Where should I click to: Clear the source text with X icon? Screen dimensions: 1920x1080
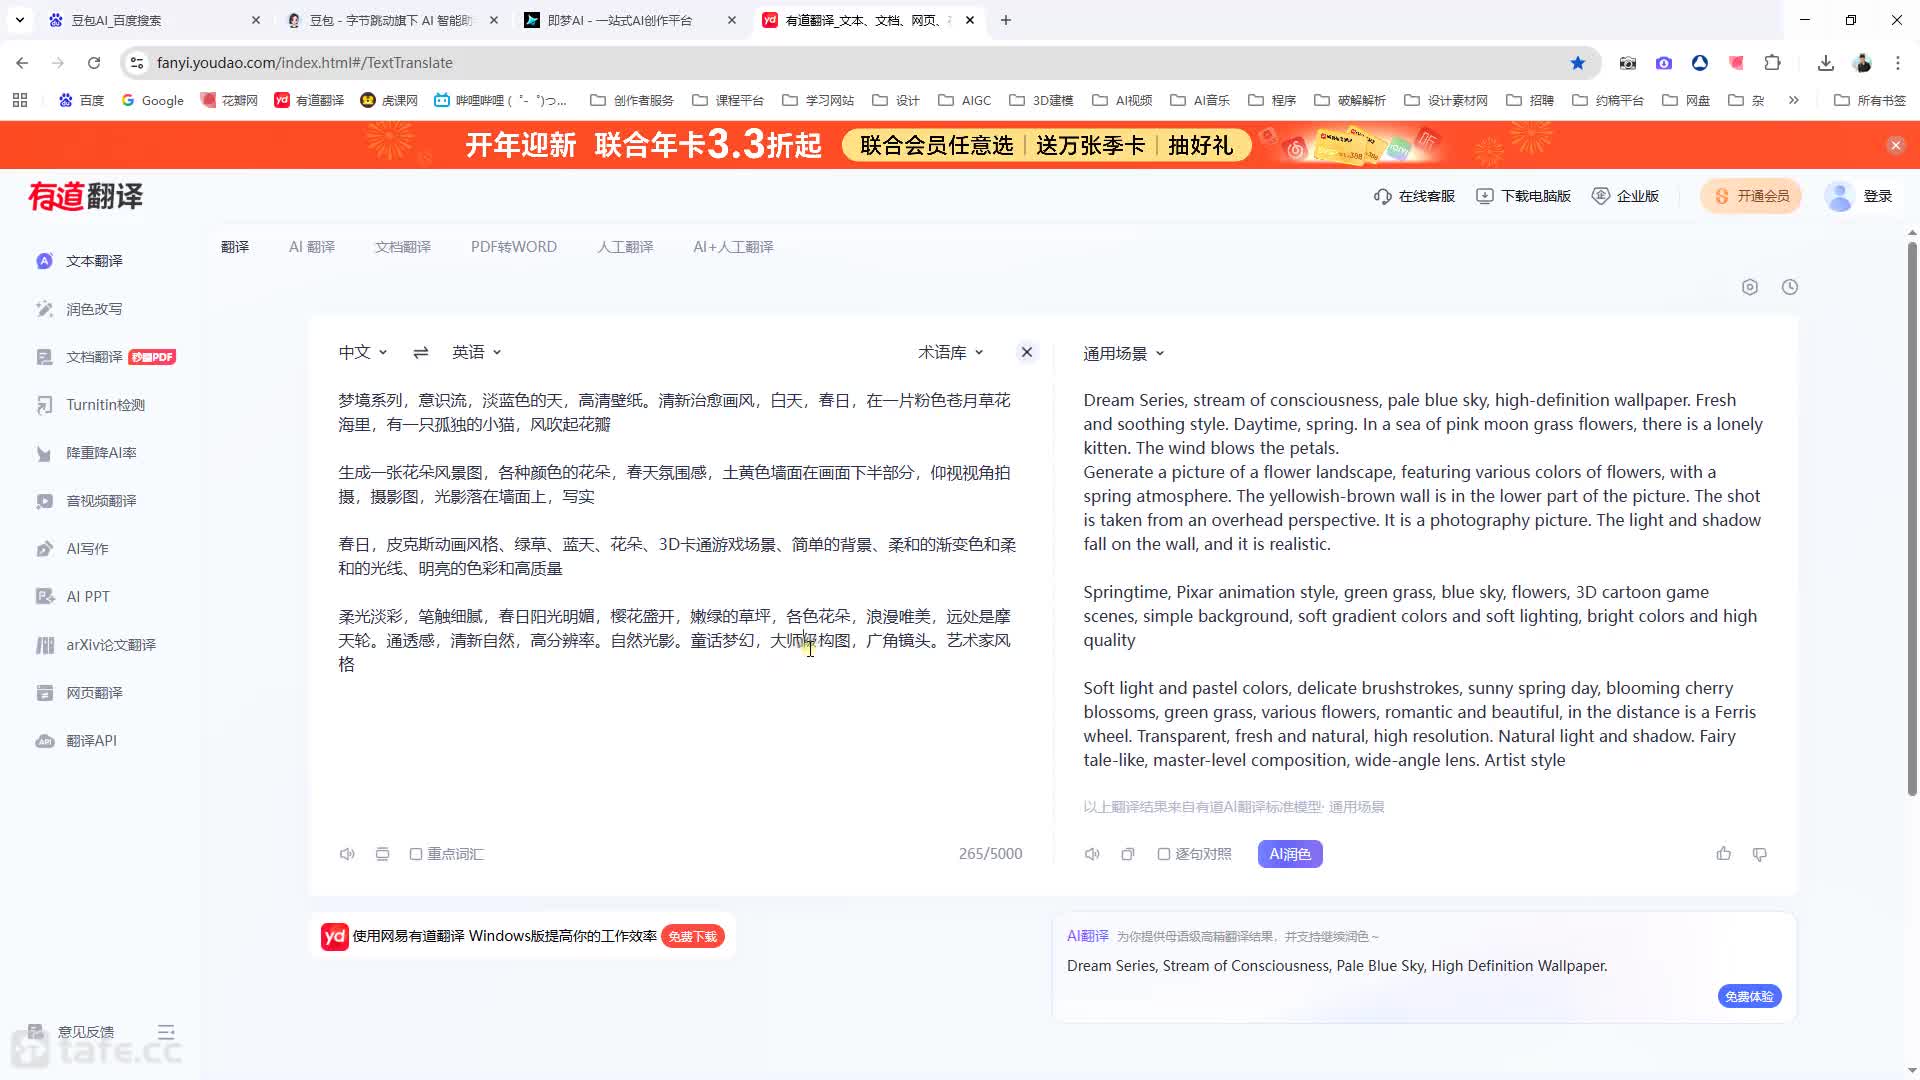[1027, 352]
